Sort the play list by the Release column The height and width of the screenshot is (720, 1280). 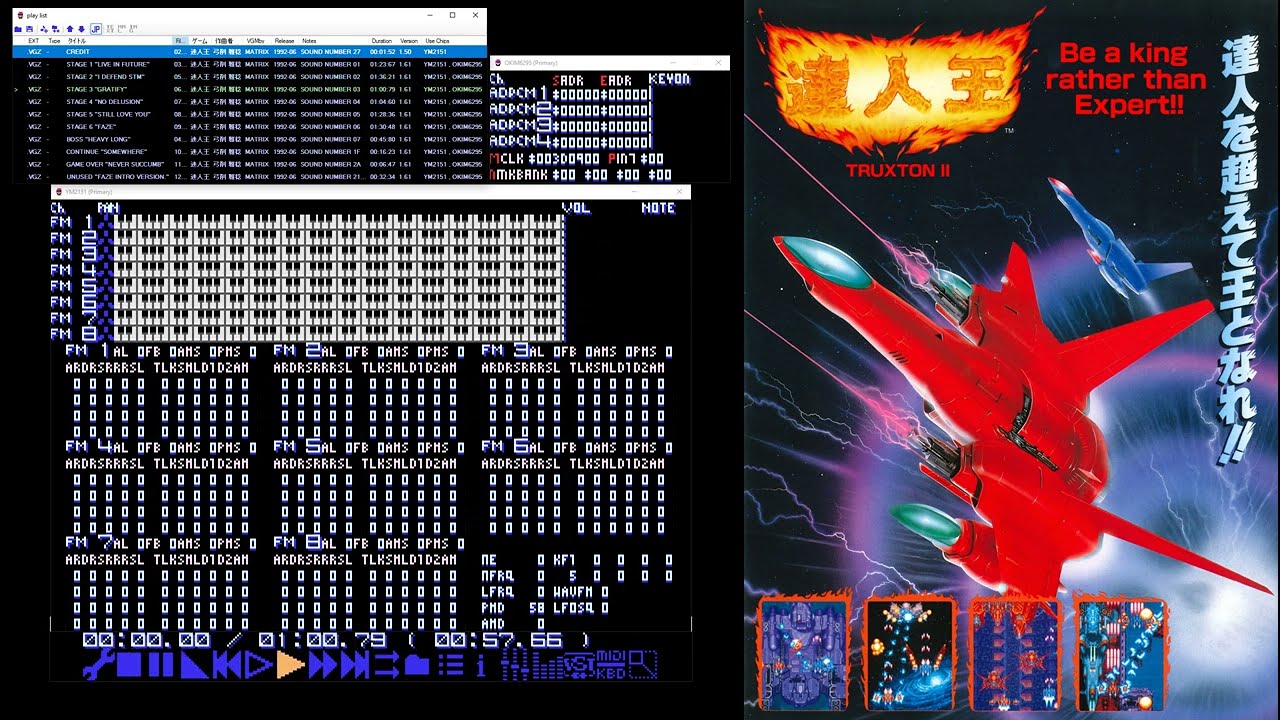[x=286, y=41]
